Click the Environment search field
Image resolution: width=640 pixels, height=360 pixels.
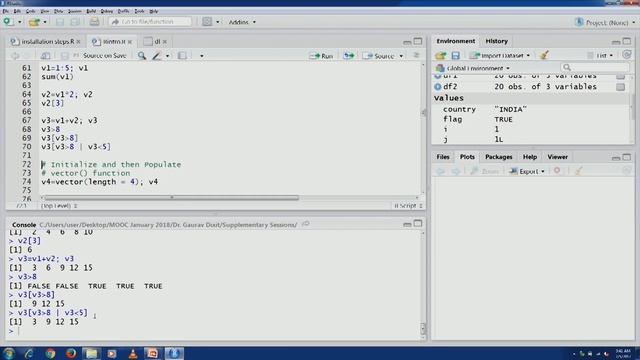(595, 67)
